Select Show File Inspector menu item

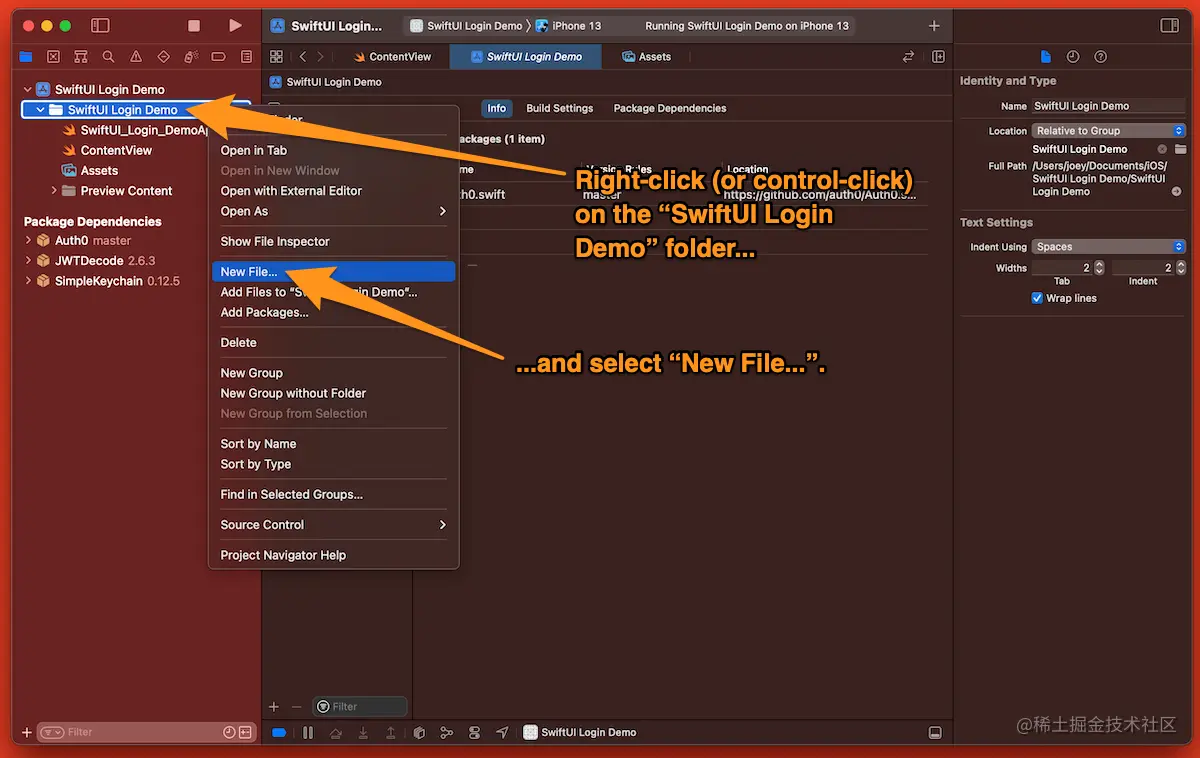tap(333, 241)
